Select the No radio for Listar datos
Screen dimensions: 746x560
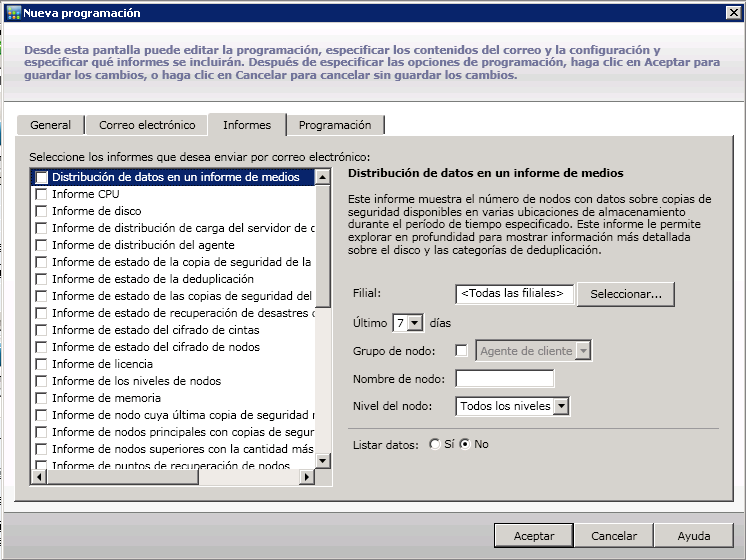tap(465, 444)
